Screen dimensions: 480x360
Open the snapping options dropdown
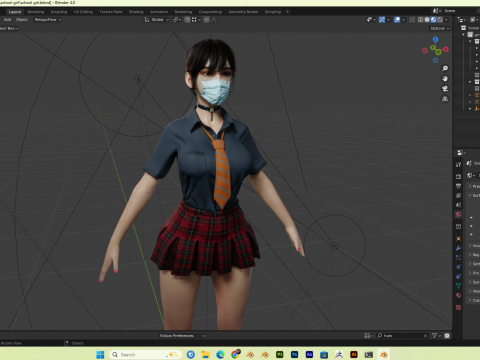tap(196, 20)
